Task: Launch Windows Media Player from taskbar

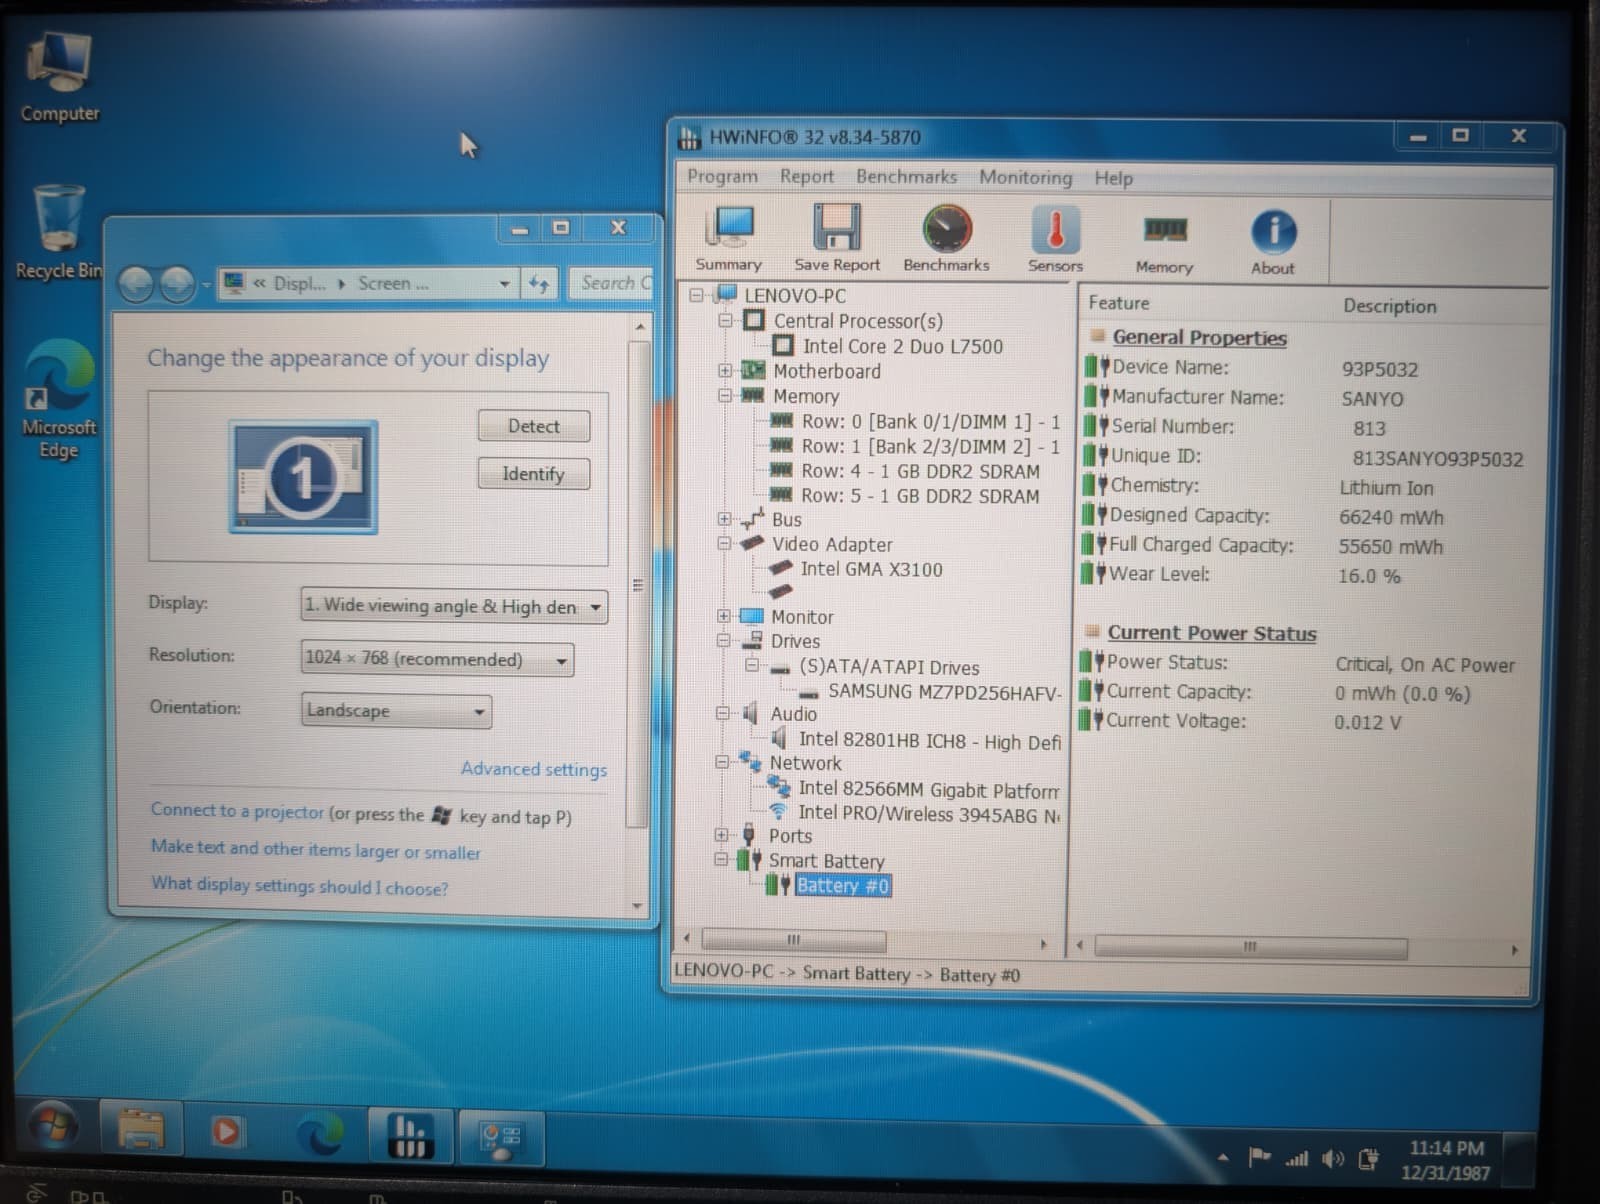Action: [x=227, y=1131]
